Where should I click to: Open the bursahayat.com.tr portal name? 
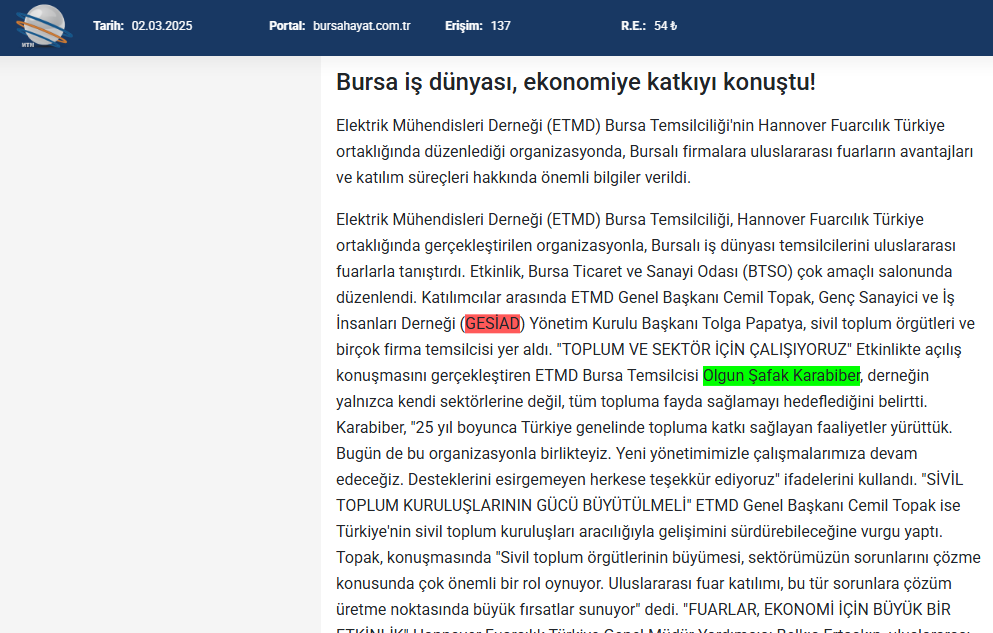[x=362, y=26]
